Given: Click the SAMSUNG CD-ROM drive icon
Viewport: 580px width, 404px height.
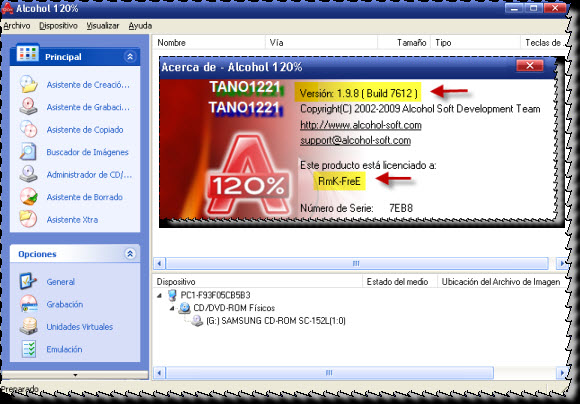Looking at the screenshot, I should (197, 321).
